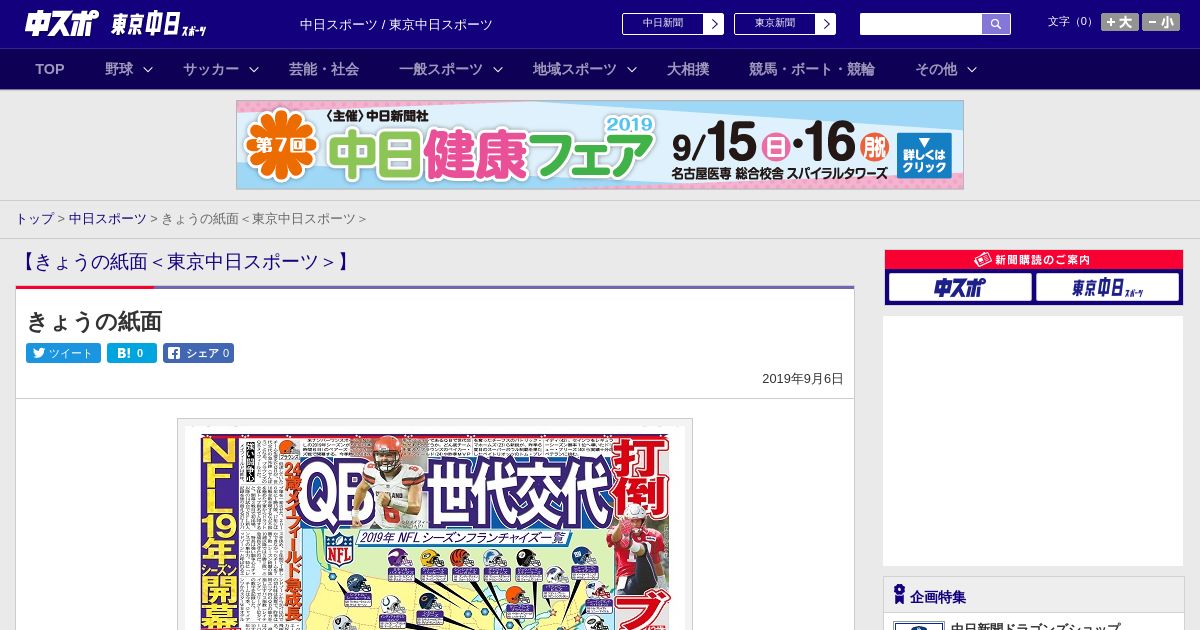Open 競馬・ボート・競輪 menu item
This screenshot has width=1200, height=630.
click(812, 69)
